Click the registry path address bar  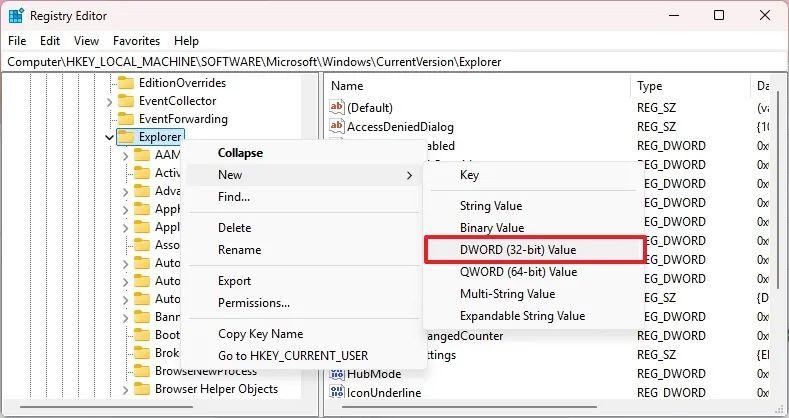click(x=394, y=62)
